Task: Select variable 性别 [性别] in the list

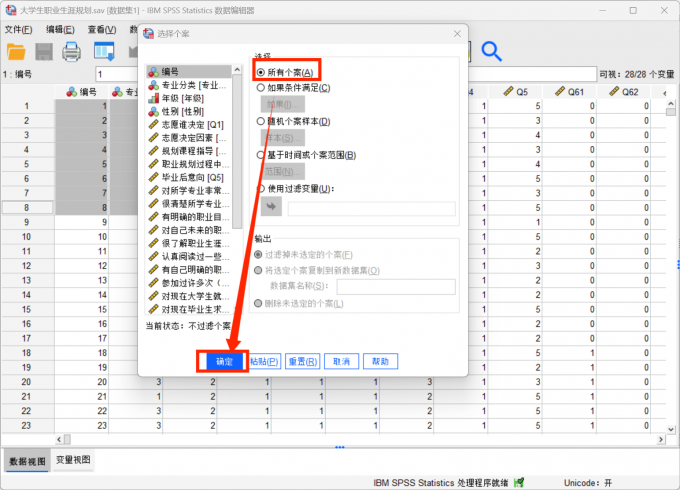Action: 189,111
